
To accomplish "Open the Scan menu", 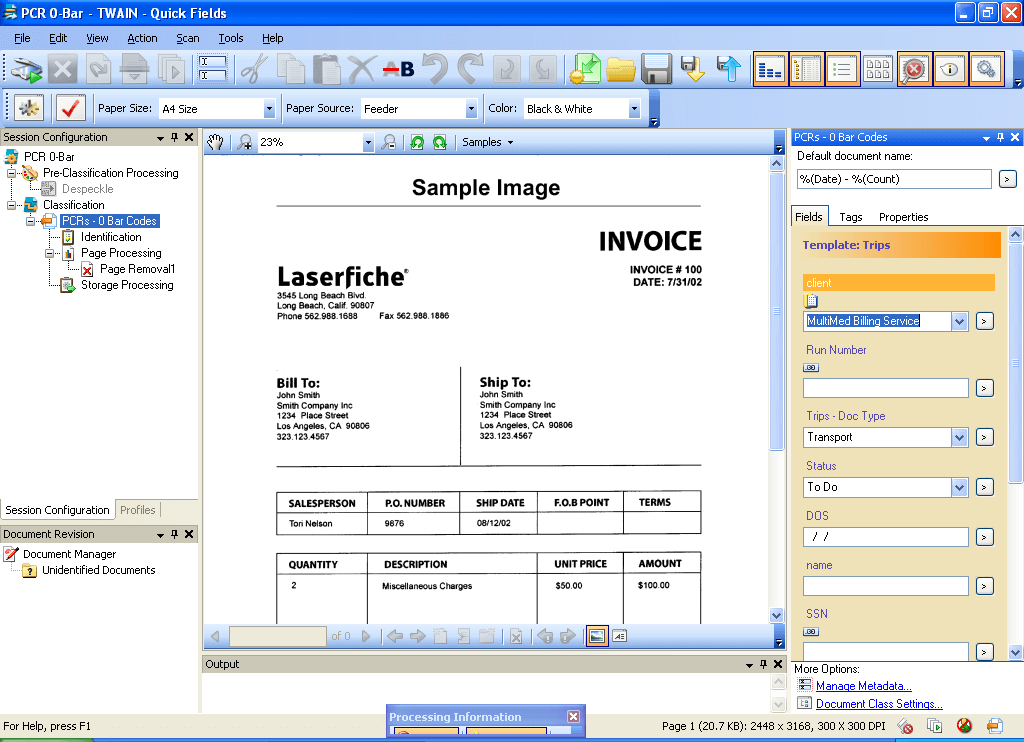I will point(187,38).
